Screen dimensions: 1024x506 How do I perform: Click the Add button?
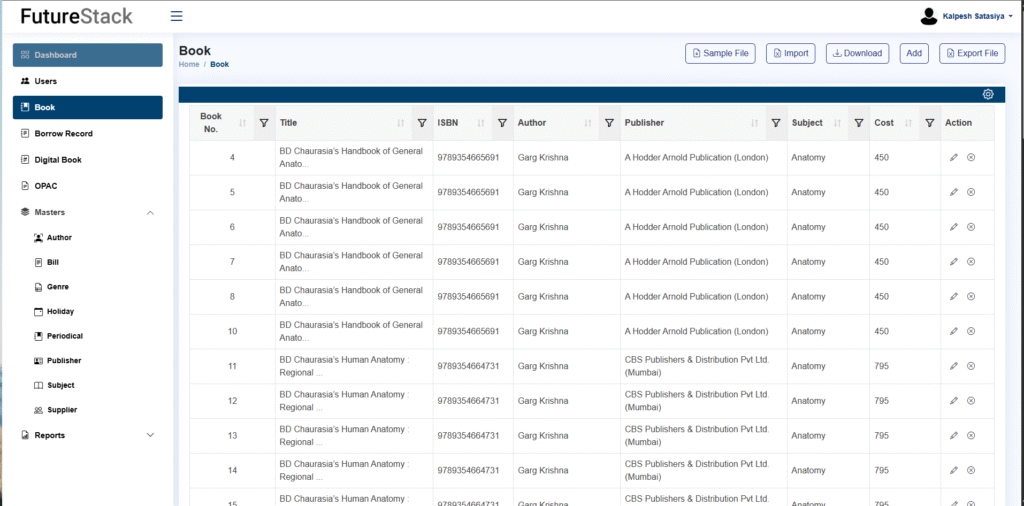pos(914,54)
